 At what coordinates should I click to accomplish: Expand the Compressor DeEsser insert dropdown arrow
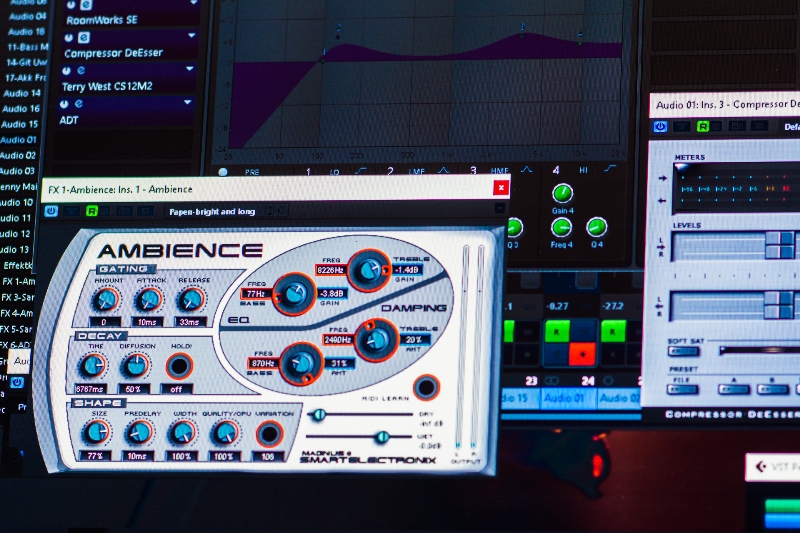192,36
